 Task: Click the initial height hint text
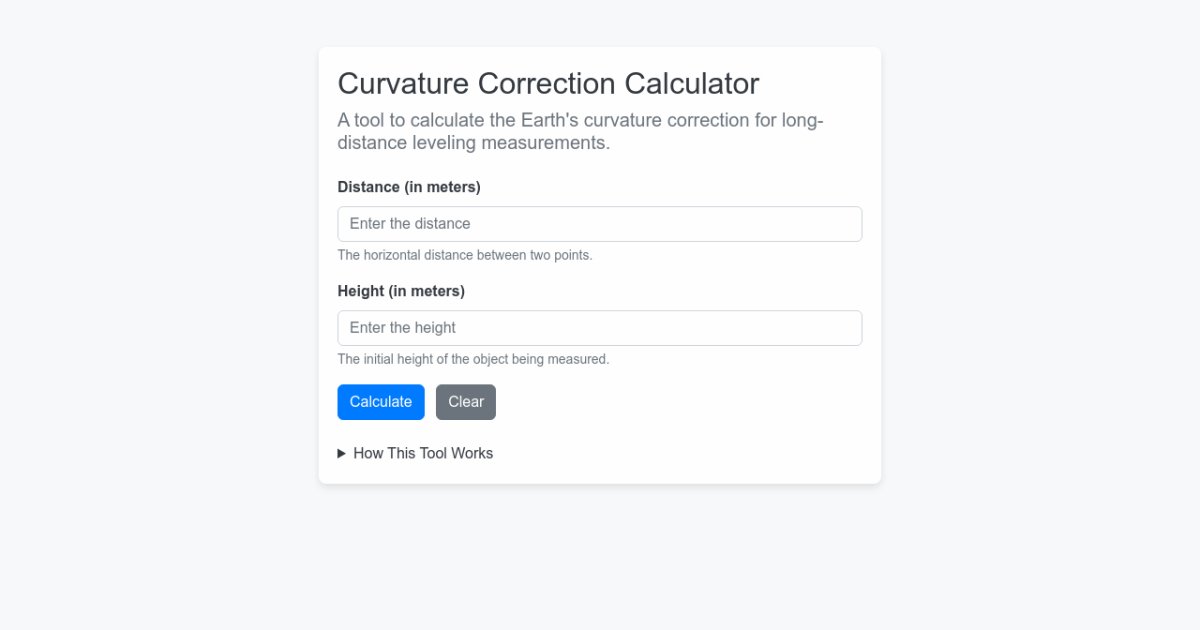click(x=473, y=359)
